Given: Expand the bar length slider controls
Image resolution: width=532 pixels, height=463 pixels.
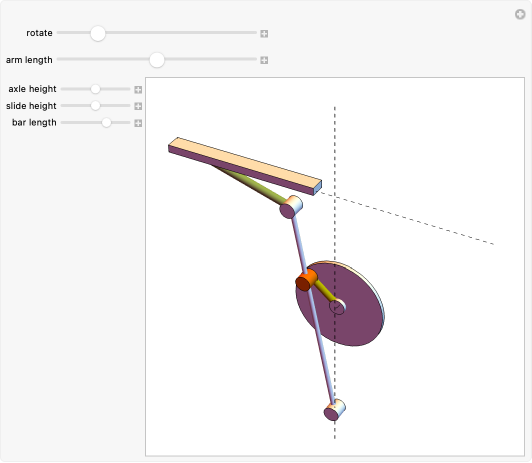Looking at the screenshot, I should [138, 123].
